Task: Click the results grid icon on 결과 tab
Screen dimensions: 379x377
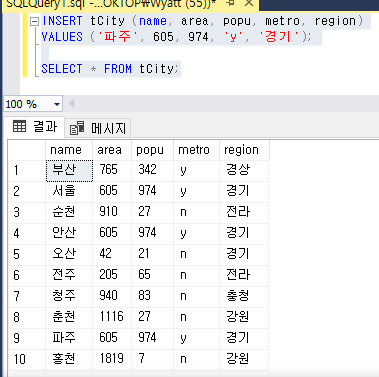Action: pyautogui.click(x=19, y=126)
